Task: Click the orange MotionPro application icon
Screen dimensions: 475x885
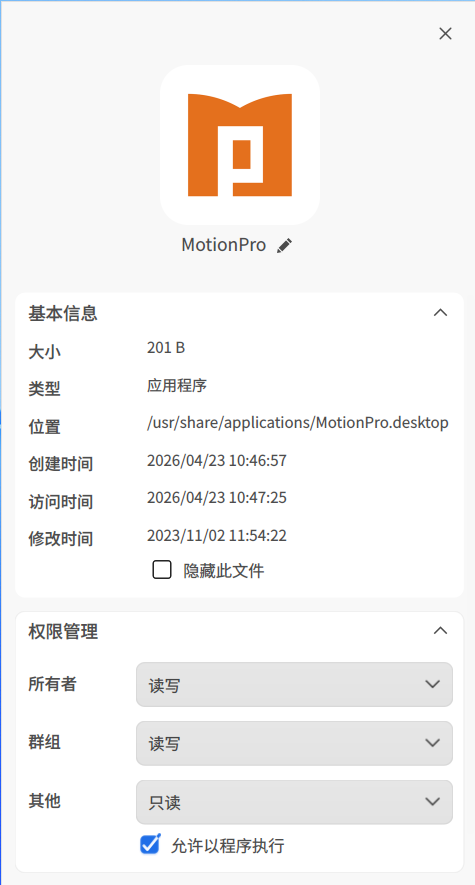Action: [x=240, y=145]
